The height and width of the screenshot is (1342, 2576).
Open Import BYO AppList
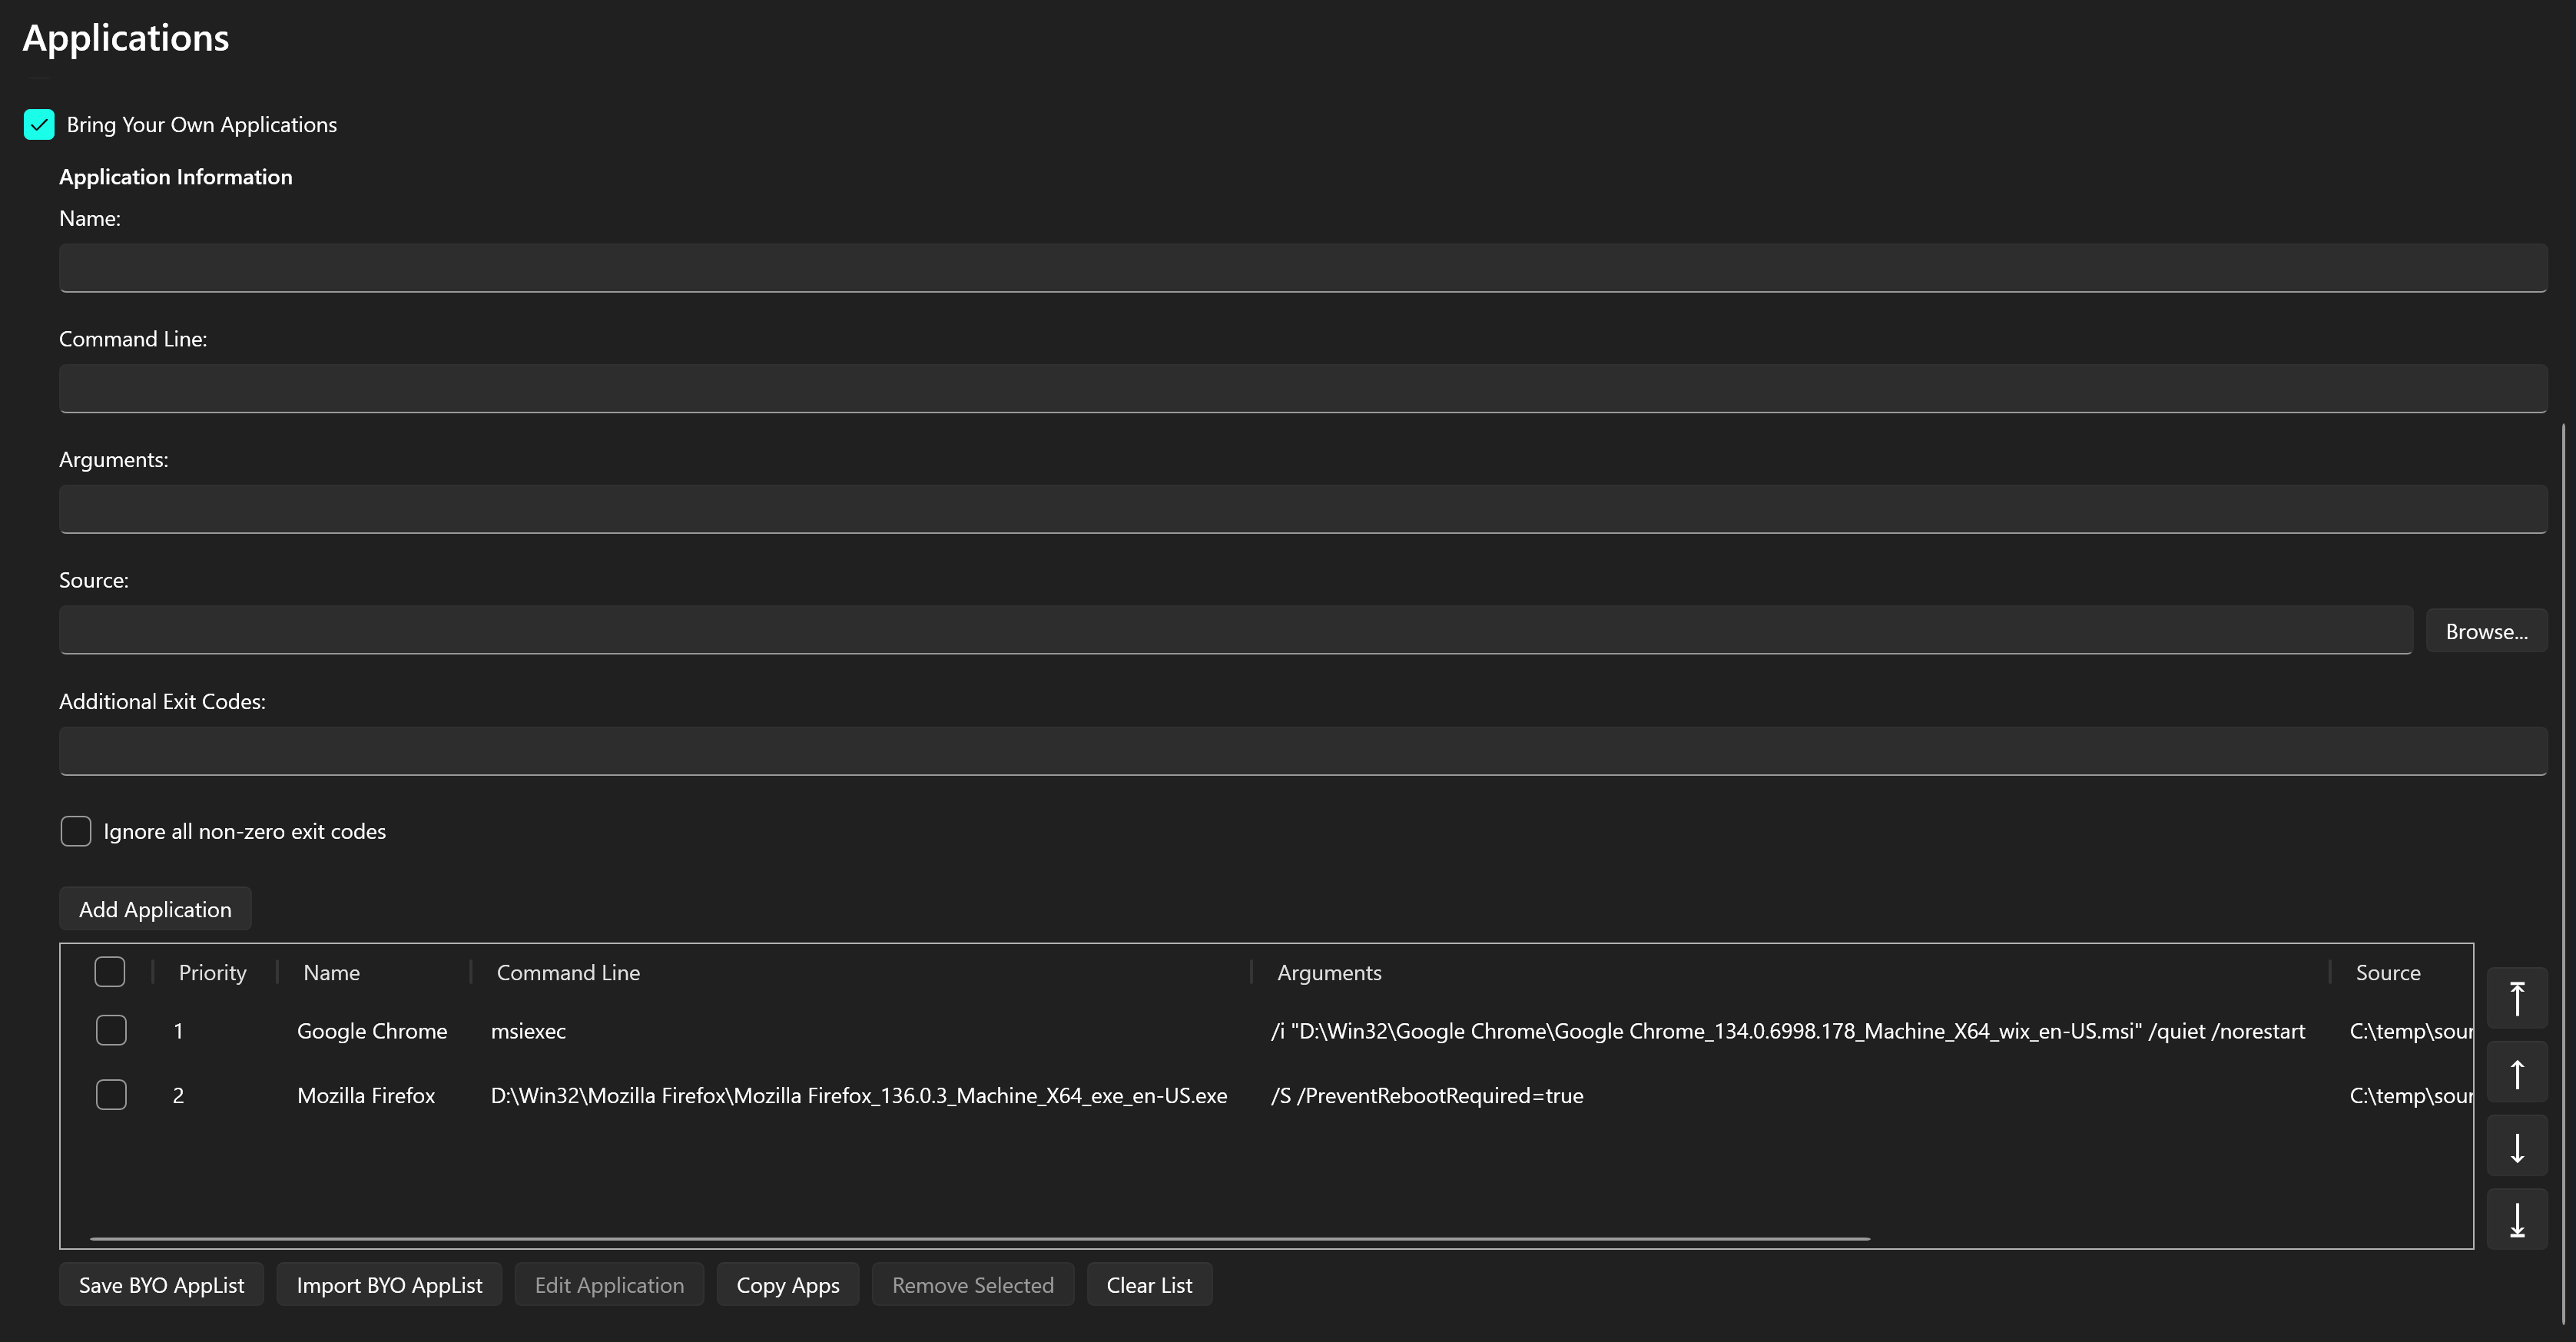pos(389,1285)
